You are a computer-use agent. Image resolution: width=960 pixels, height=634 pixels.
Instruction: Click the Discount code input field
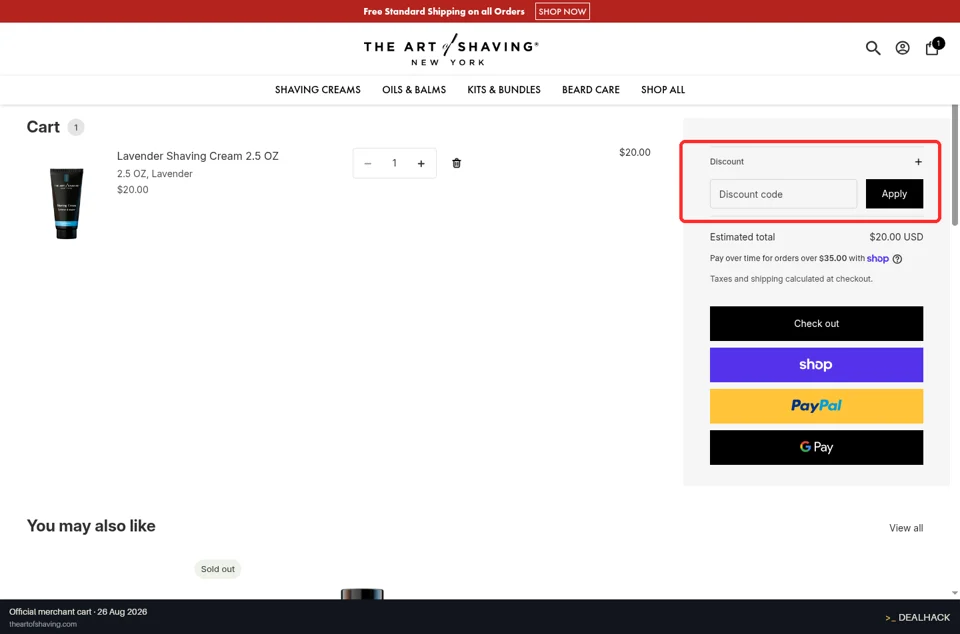784,194
